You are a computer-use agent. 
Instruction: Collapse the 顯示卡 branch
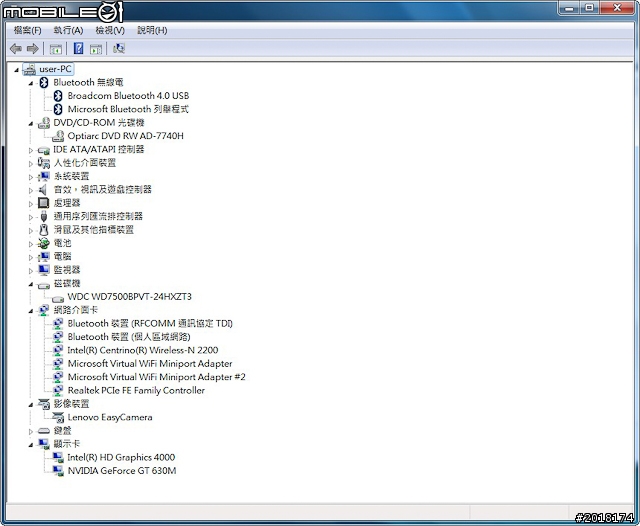pos(31,445)
